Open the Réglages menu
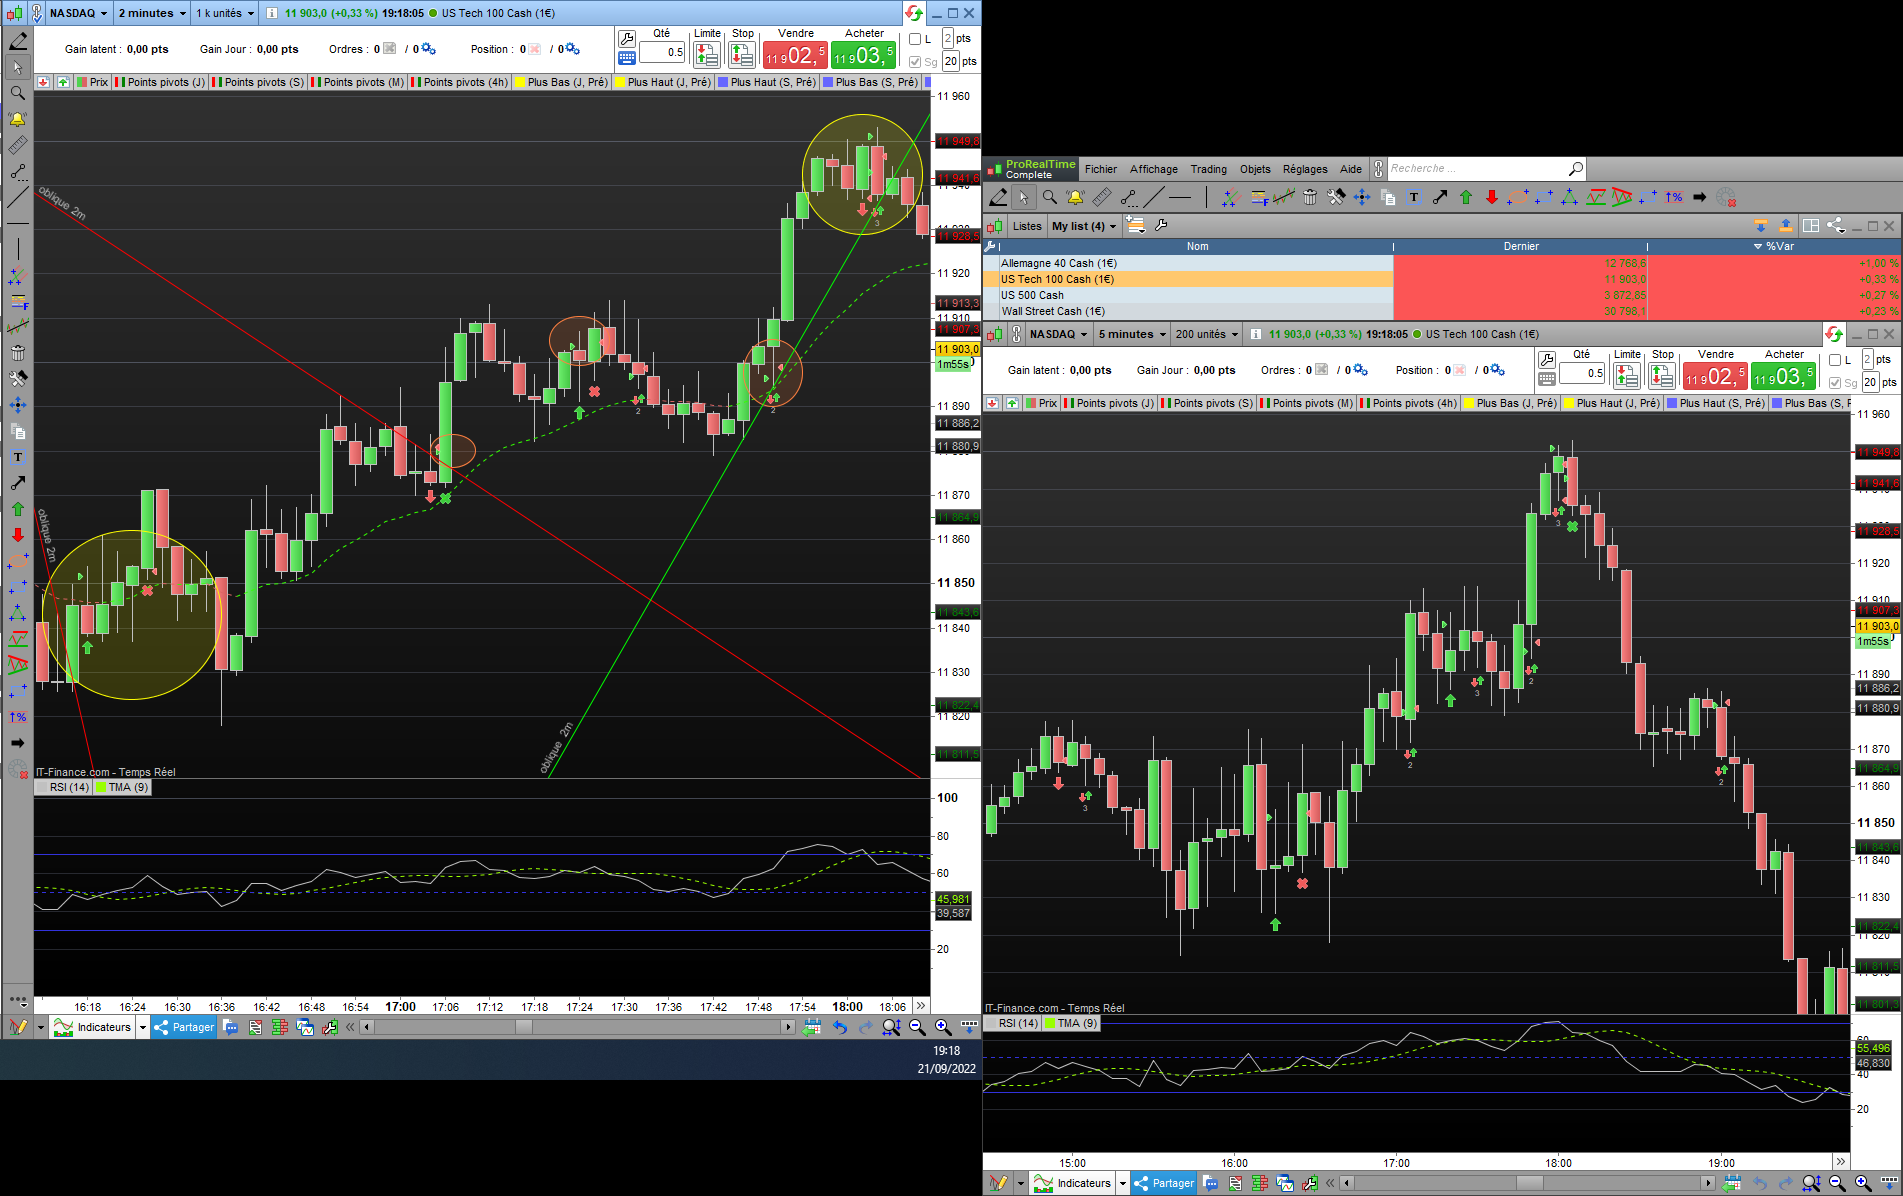Viewport: 1903px width, 1196px height. 1305,169
